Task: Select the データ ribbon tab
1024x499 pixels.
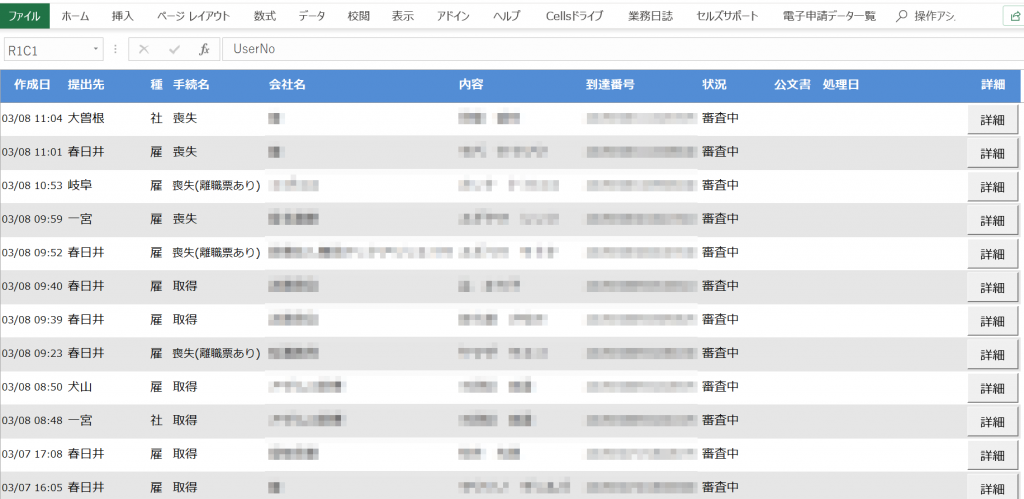Action: (312, 16)
